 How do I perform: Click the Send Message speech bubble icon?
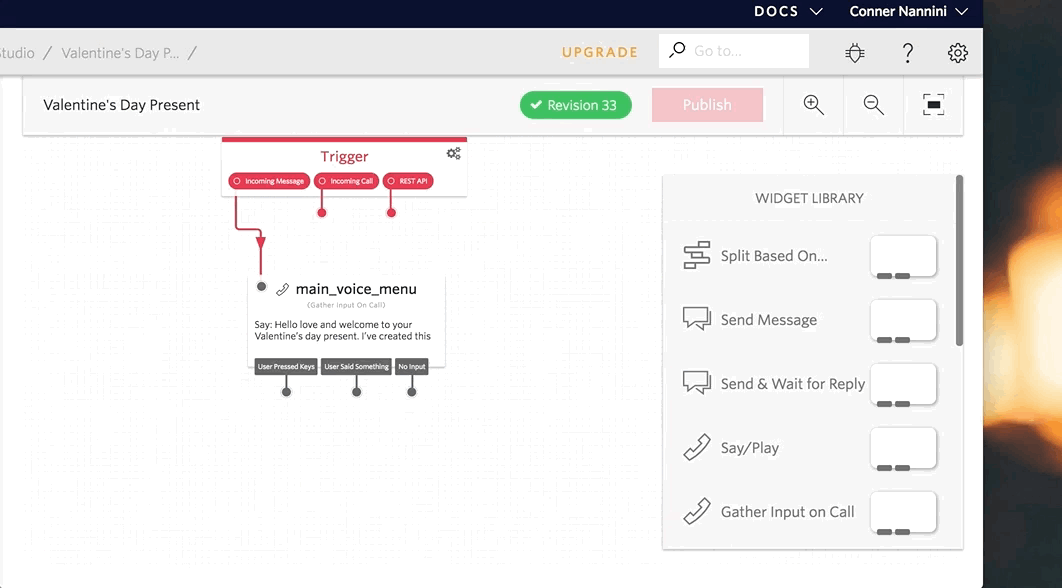tap(696, 318)
